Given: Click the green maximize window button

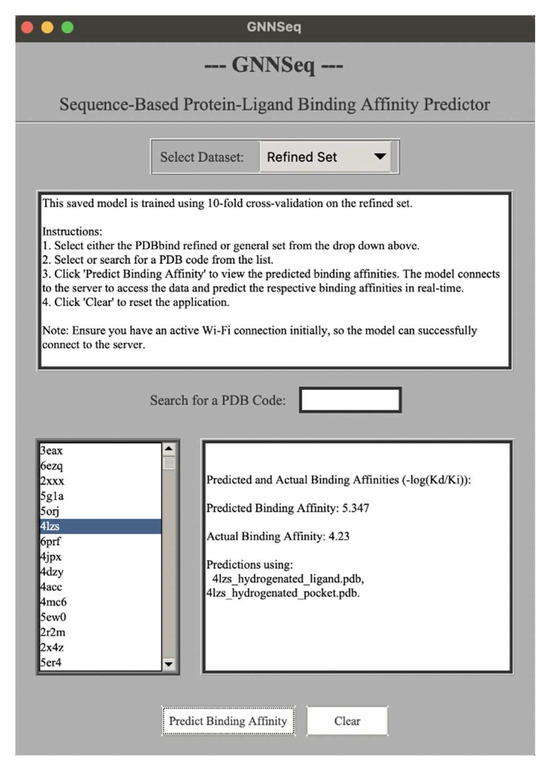Looking at the screenshot, I should (x=67, y=28).
